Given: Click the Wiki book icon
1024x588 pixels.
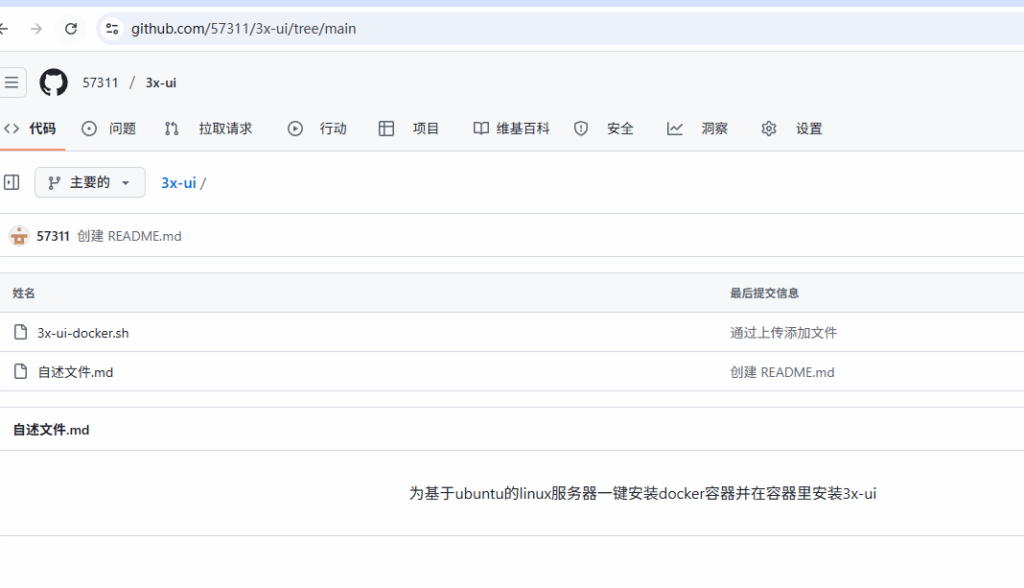Looking at the screenshot, I should coord(481,129).
